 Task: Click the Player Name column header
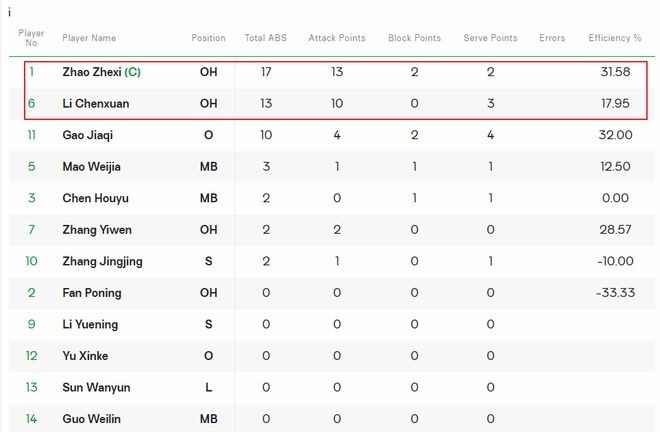coord(89,38)
